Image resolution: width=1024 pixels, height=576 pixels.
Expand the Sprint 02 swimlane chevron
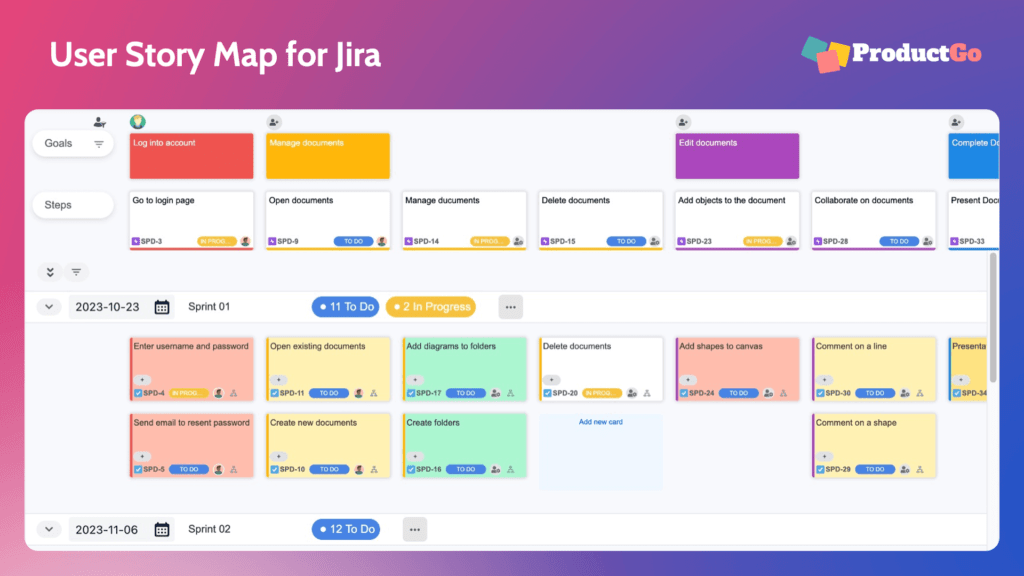[x=48, y=530]
